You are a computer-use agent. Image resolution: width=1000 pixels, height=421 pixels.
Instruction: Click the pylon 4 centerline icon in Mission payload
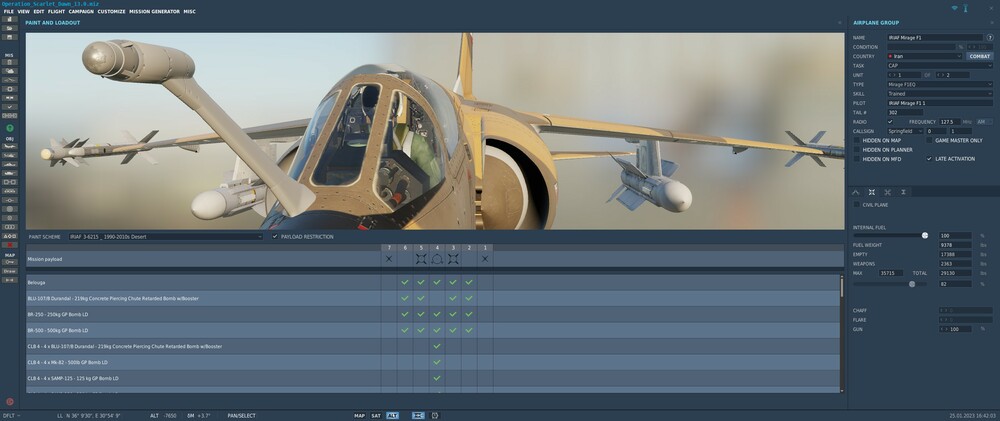(437, 259)
